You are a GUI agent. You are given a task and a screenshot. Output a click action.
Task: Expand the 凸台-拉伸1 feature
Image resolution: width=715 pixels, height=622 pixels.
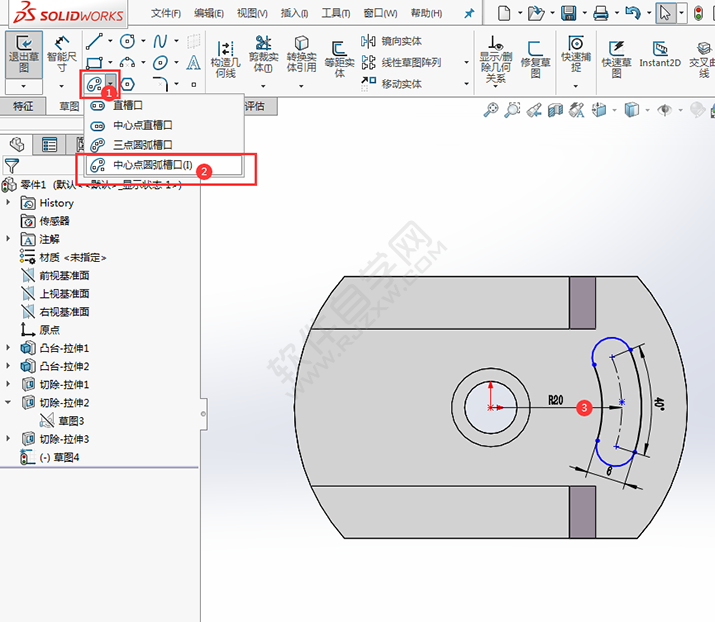[x=8, y=347]
